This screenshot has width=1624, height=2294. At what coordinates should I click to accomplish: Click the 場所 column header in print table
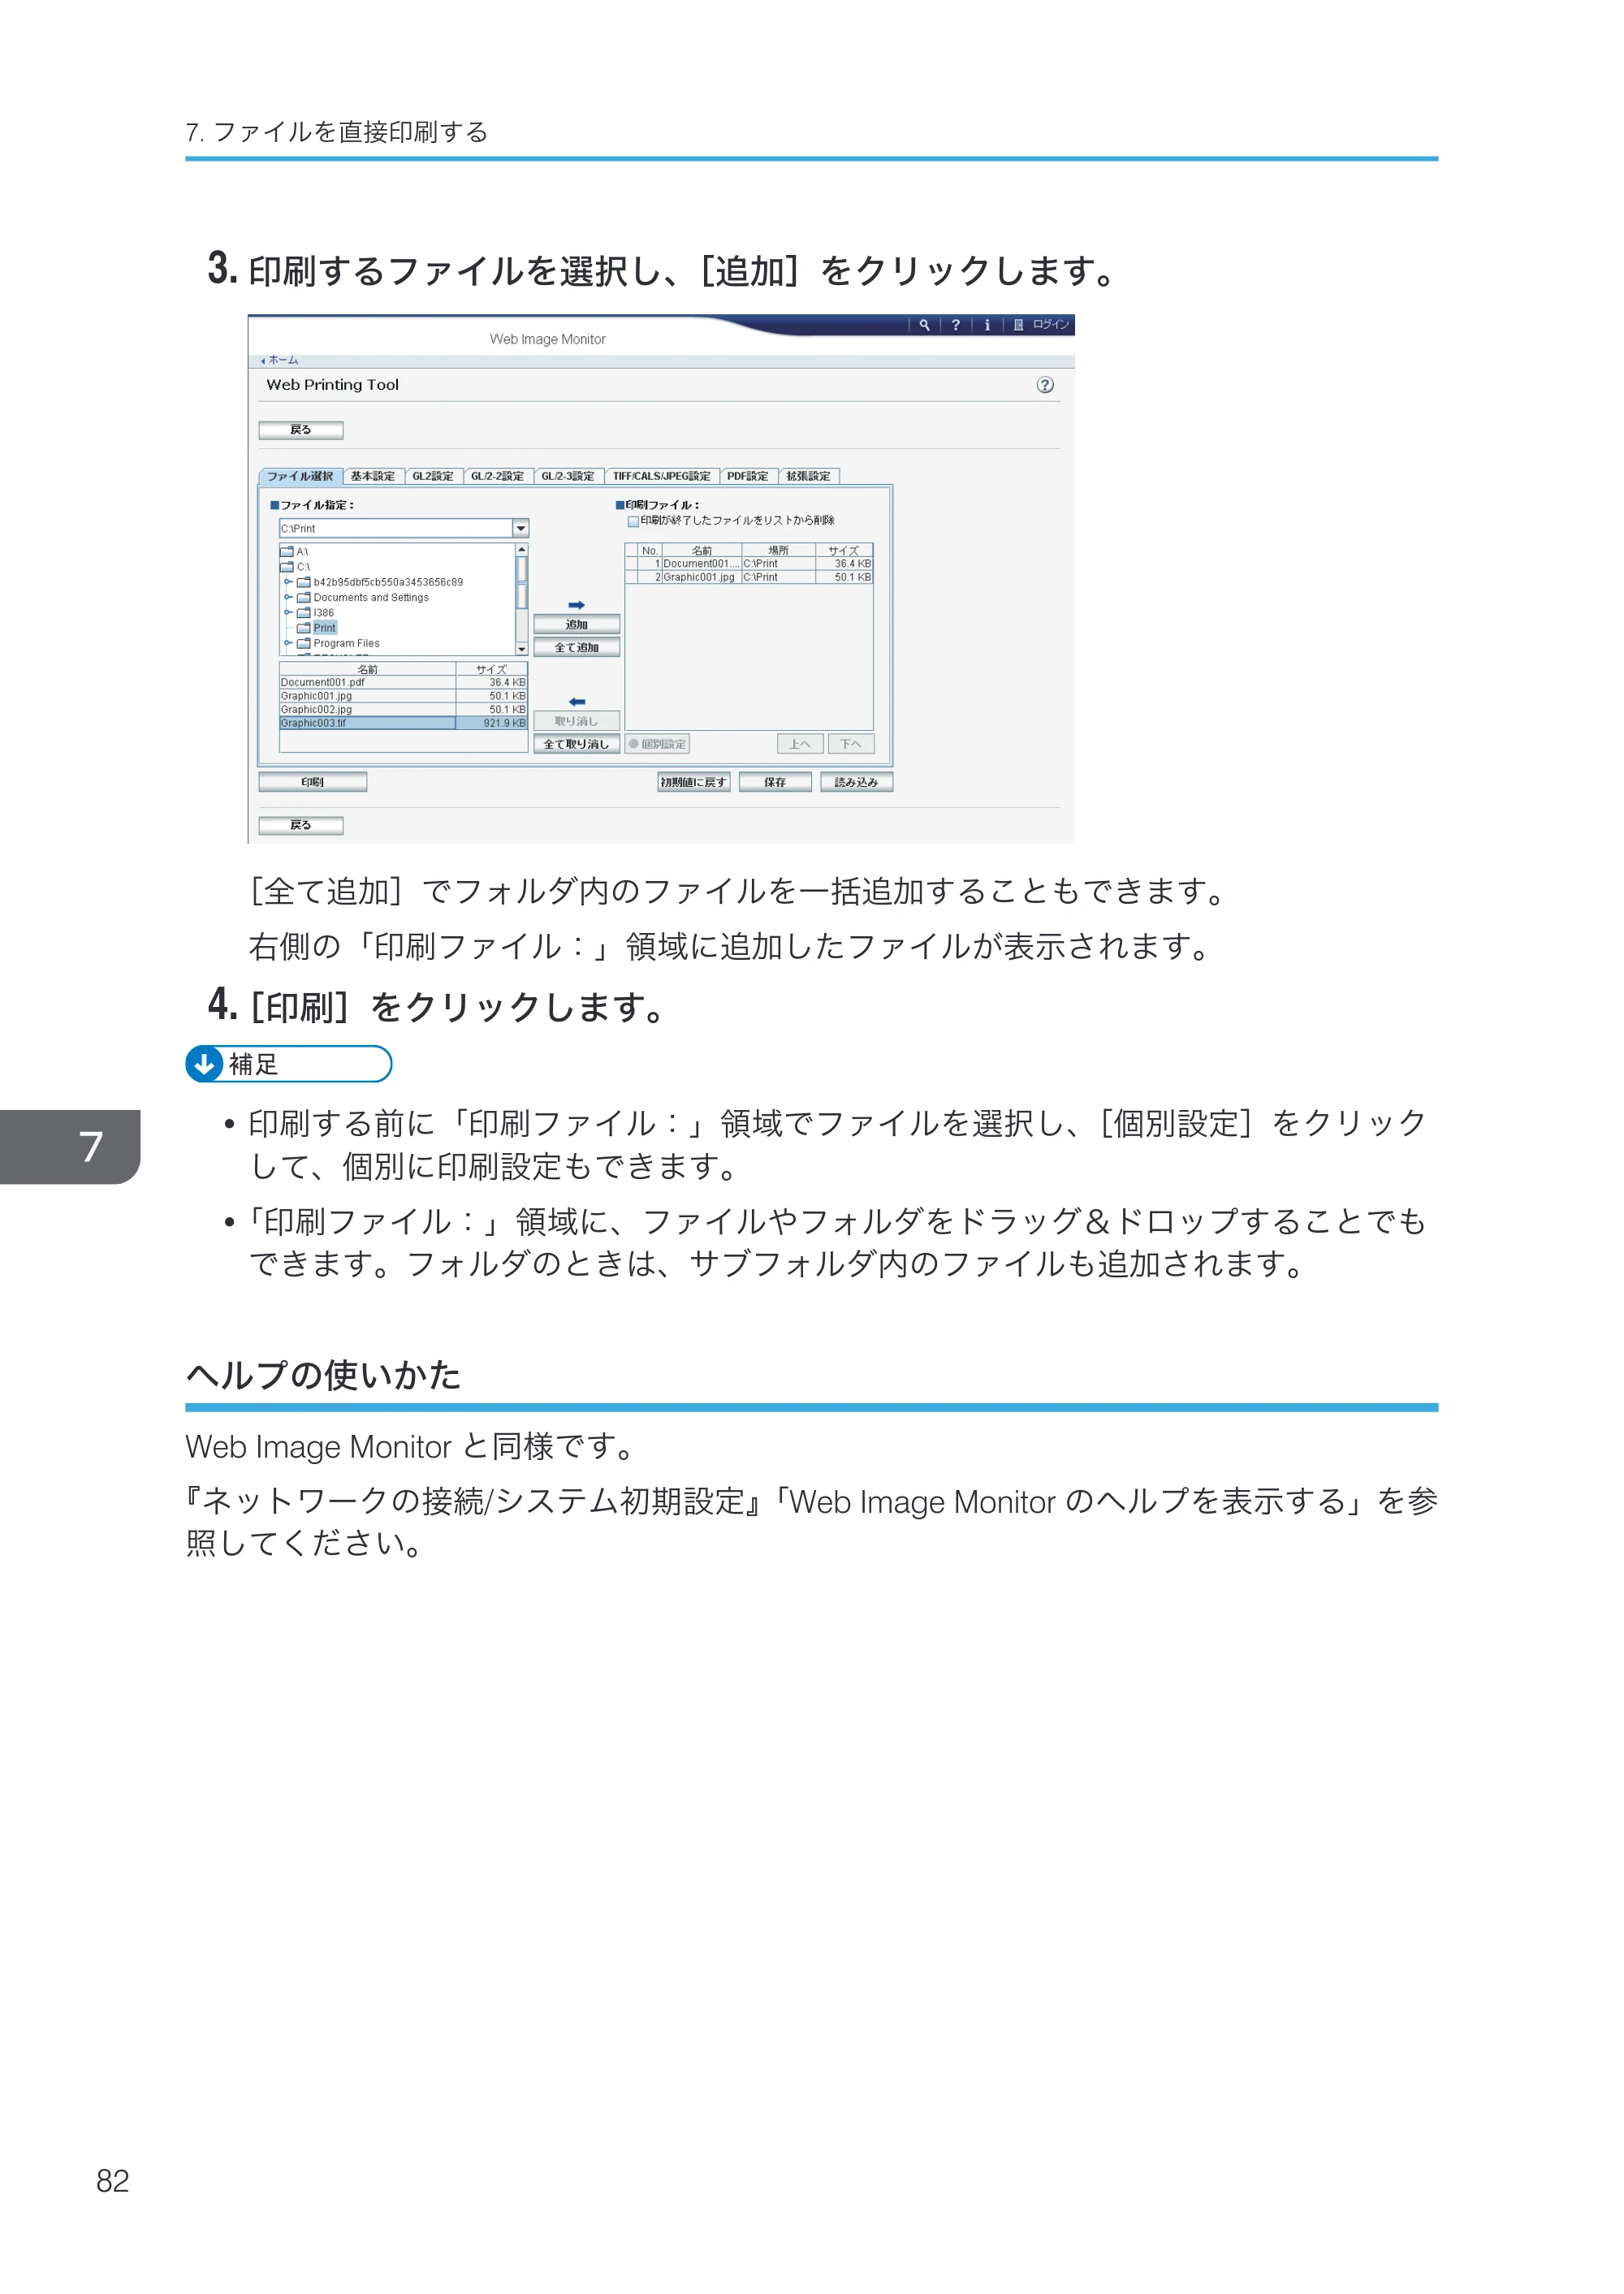778,550
